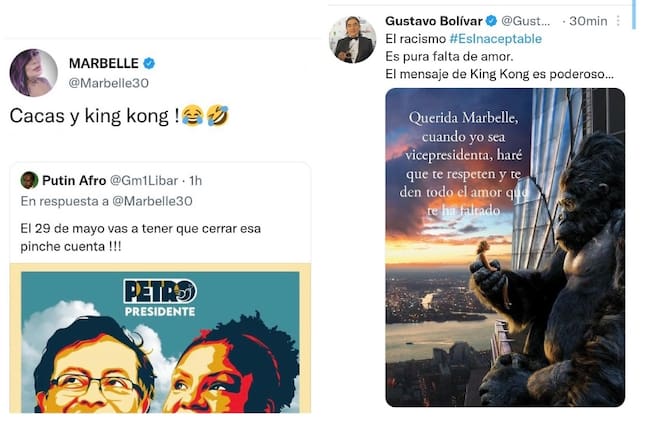Open Gustavo Bolívar's profile avatar
The image size is (650, 426).
pyautogui.click(x=352, y=39)
